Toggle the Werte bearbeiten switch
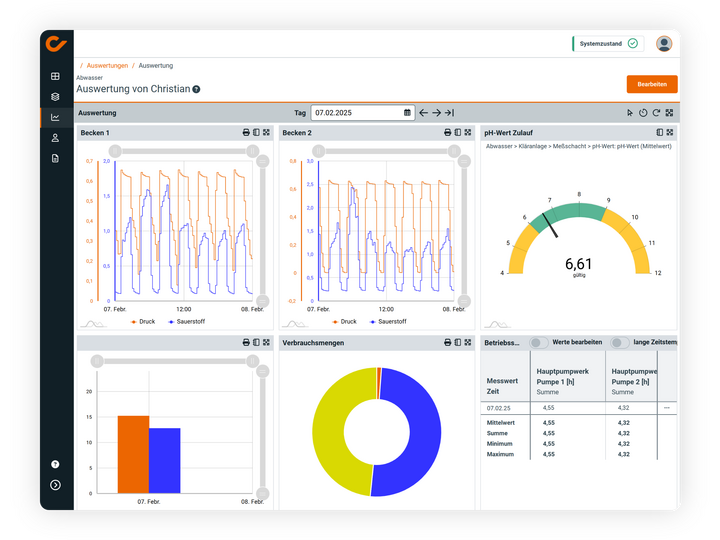This screenshot has width=720, height=540. click(x=539, y=342)
